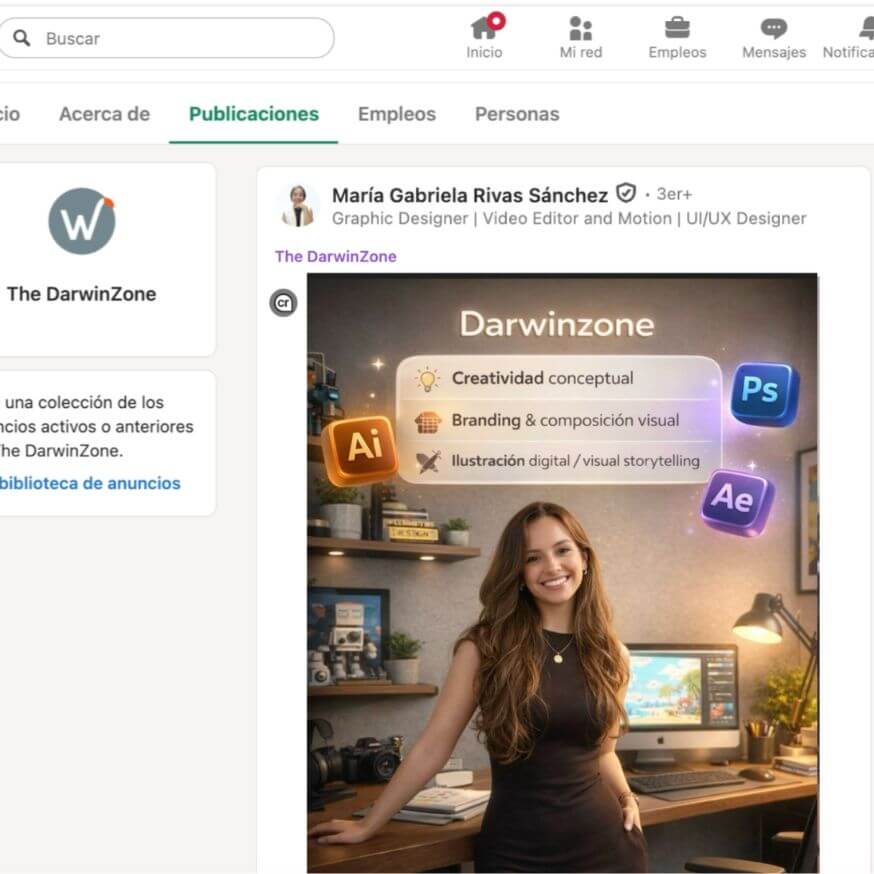Click The DarwinZone company logo

82,221
